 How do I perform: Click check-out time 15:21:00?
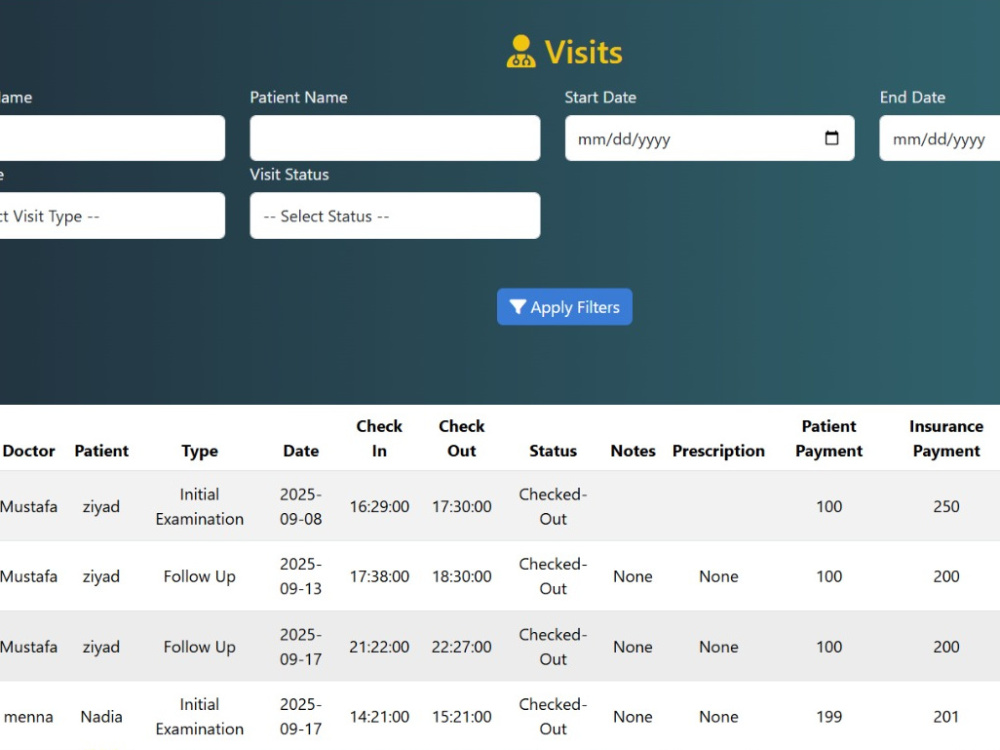pyautogui.click(x=462, y=716)
